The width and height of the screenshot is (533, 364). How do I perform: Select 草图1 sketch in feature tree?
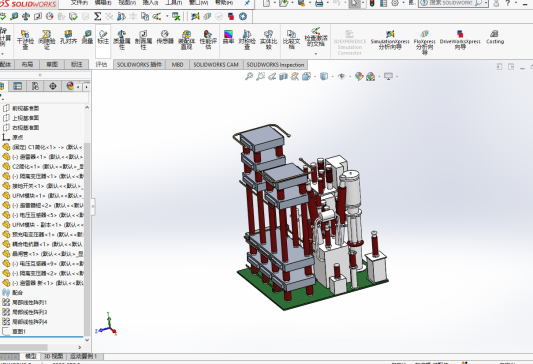(x=14, y=331)
